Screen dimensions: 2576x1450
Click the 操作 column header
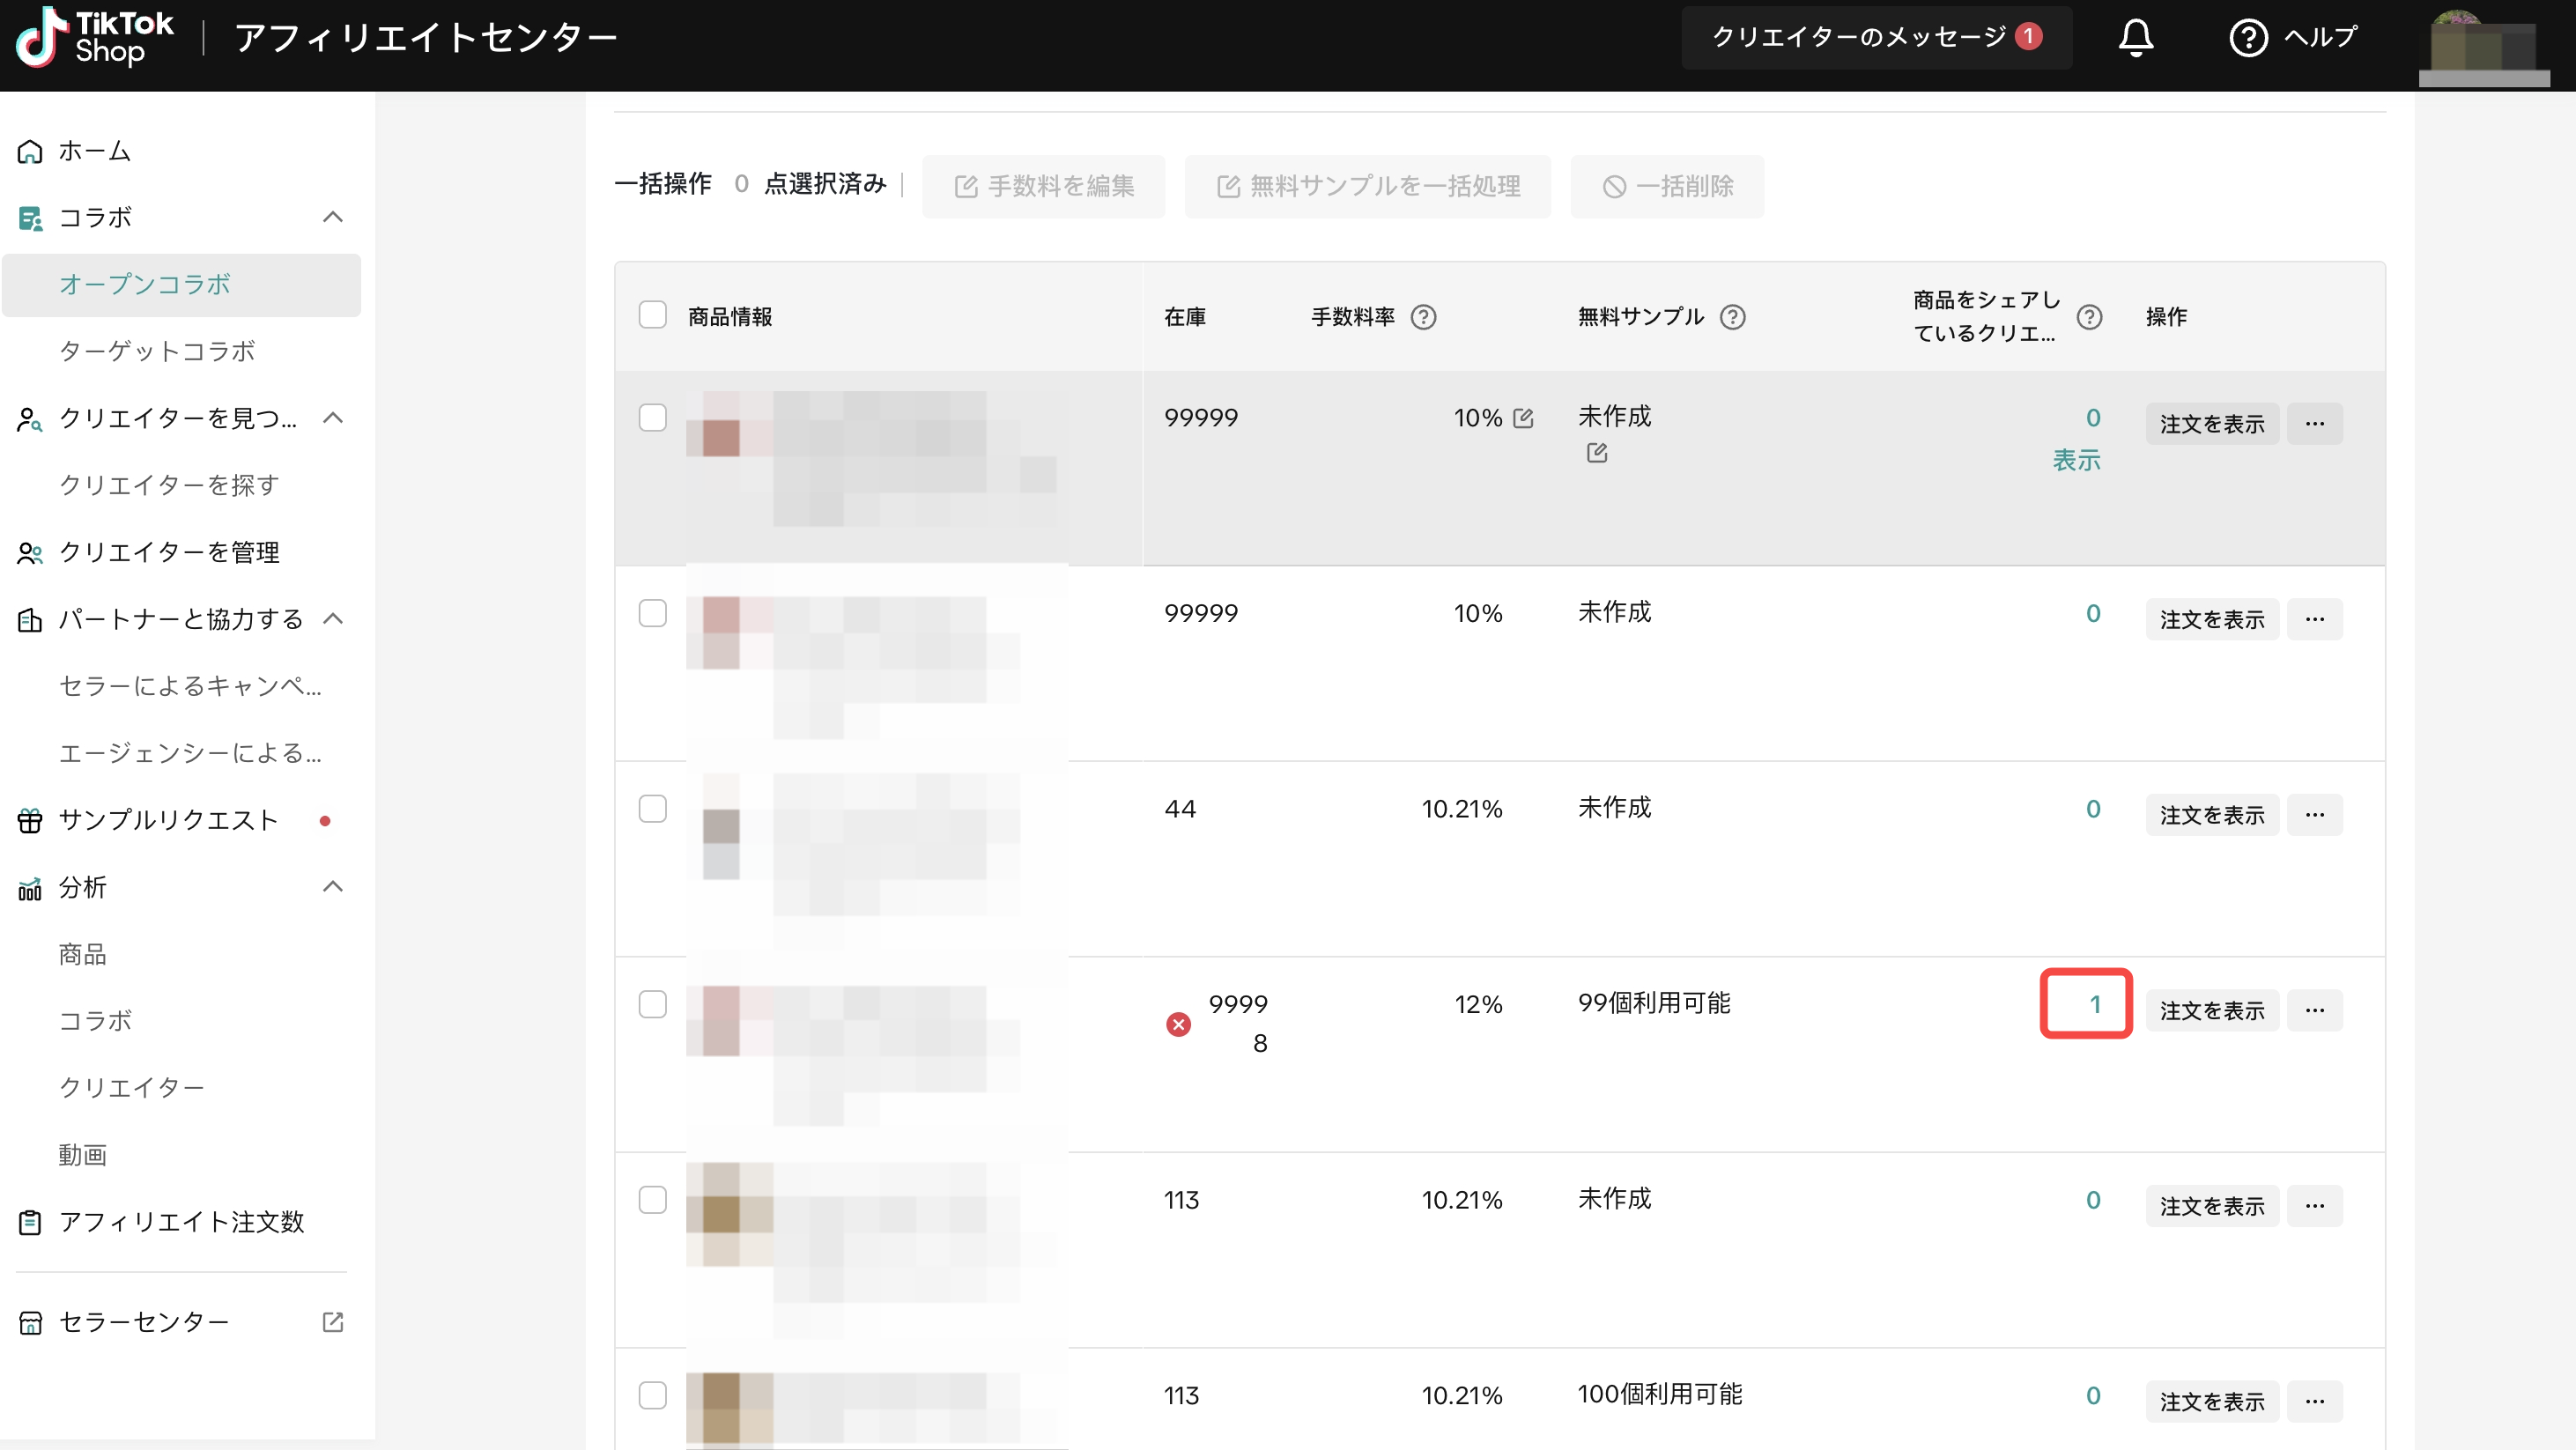pos(2166,317)
